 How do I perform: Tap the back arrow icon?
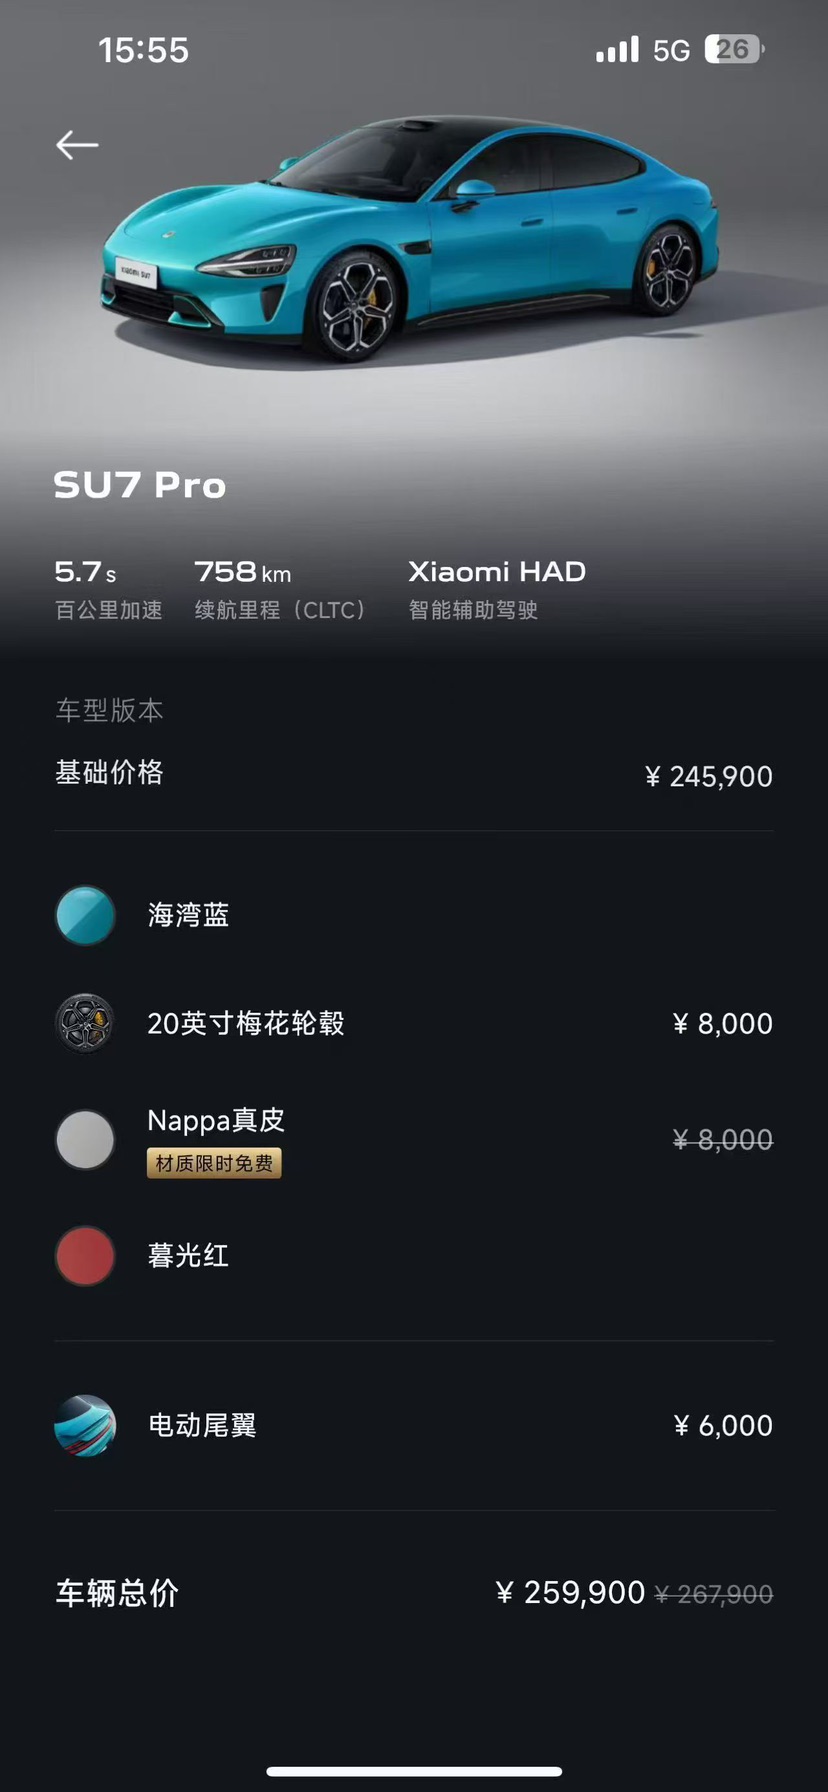(x=77, y=145)
